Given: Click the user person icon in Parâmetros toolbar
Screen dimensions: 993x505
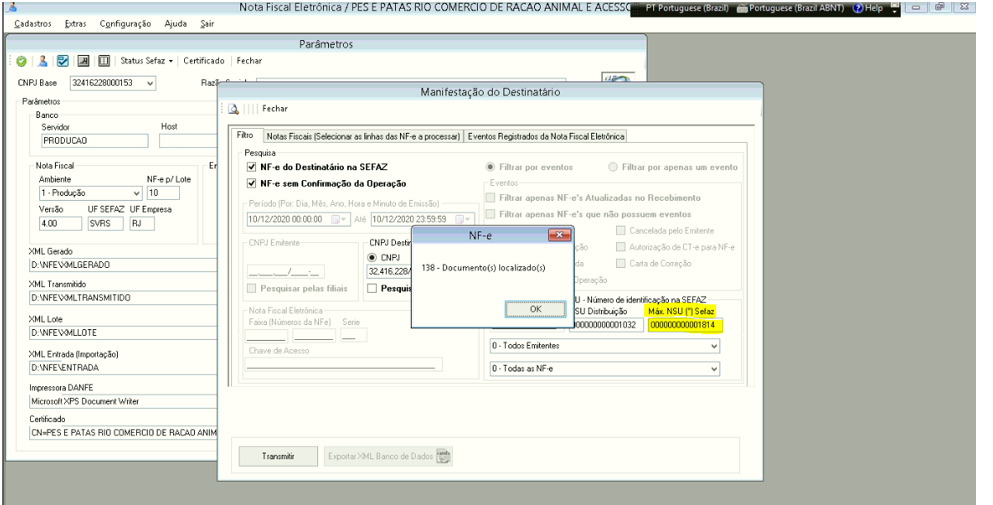Looking at the screenshot, I should (x=42, y=61).
